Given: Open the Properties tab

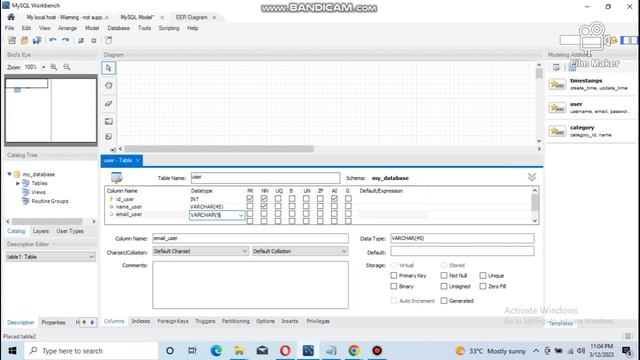Looking at the screenshot, I should [x=53, y=322].
